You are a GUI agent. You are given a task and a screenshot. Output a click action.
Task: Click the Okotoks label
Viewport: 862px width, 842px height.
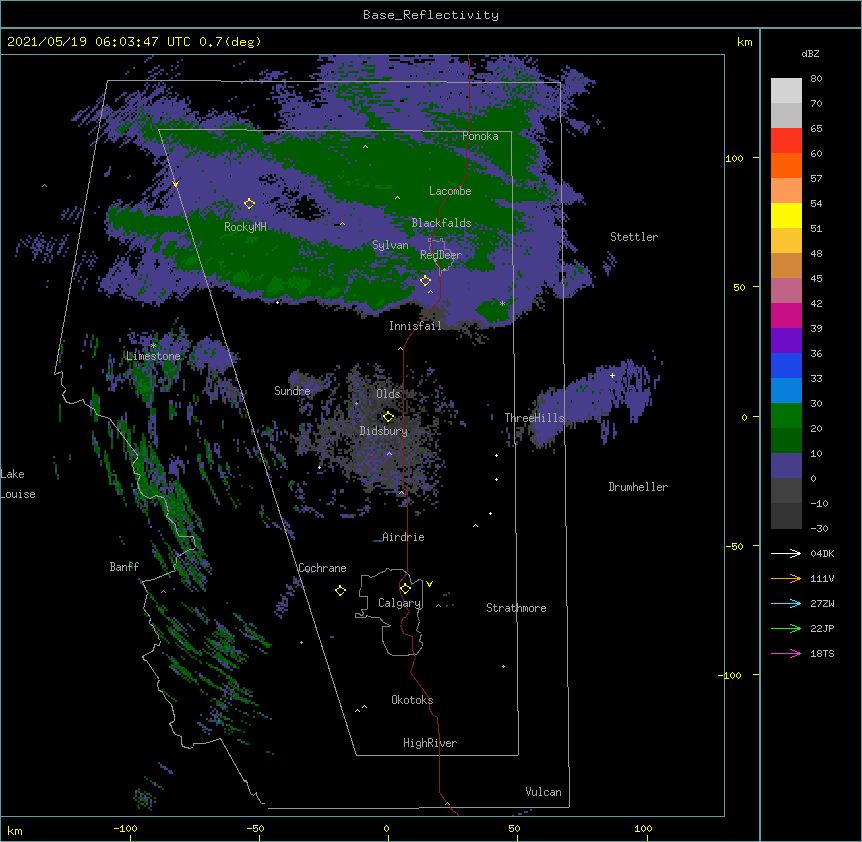(412, 700)
